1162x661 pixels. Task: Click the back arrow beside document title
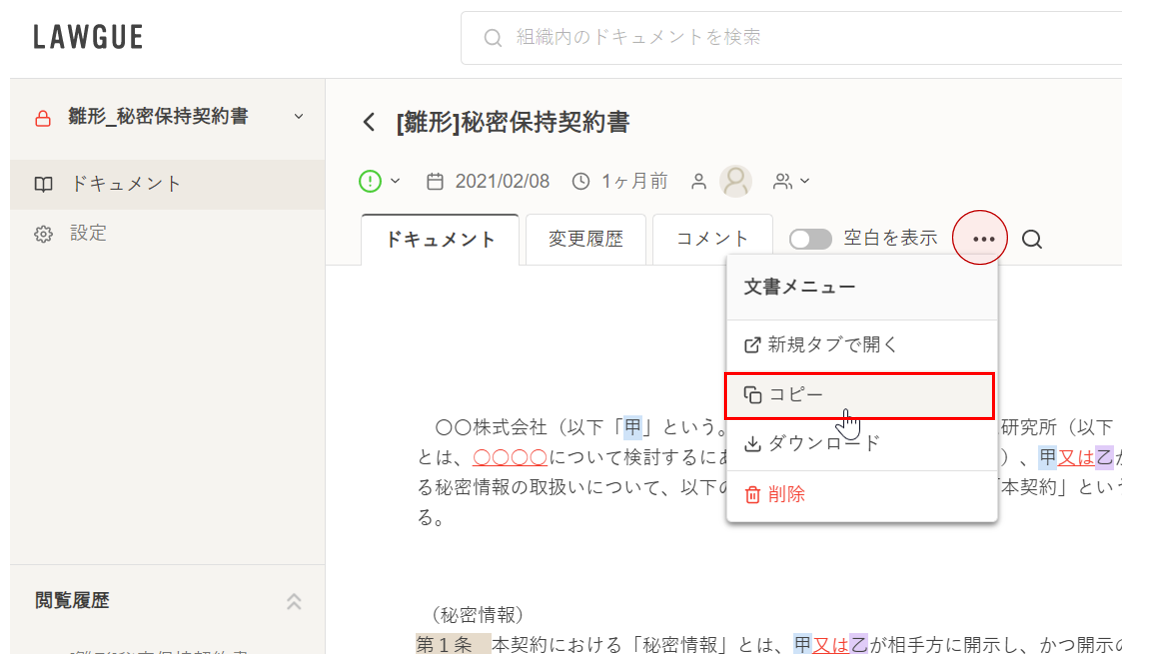369,123
